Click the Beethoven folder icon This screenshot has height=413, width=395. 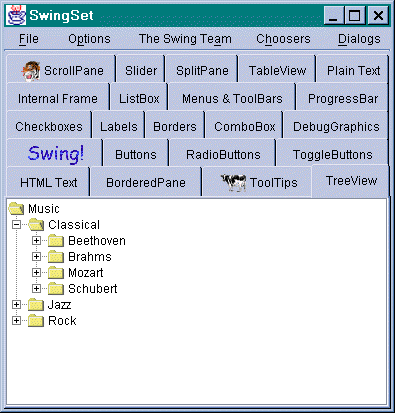click(x=56, y=241)
